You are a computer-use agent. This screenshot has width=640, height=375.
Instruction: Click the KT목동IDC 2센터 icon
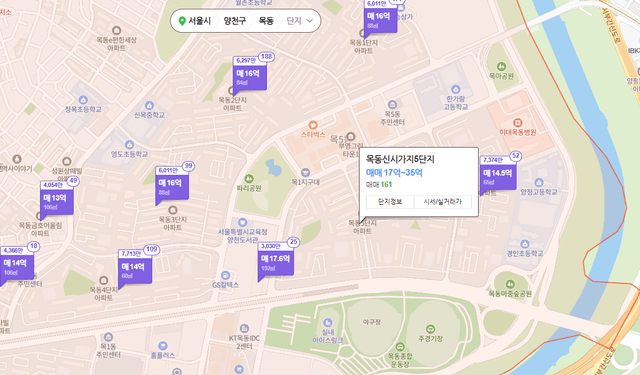[x=244, y=328]
